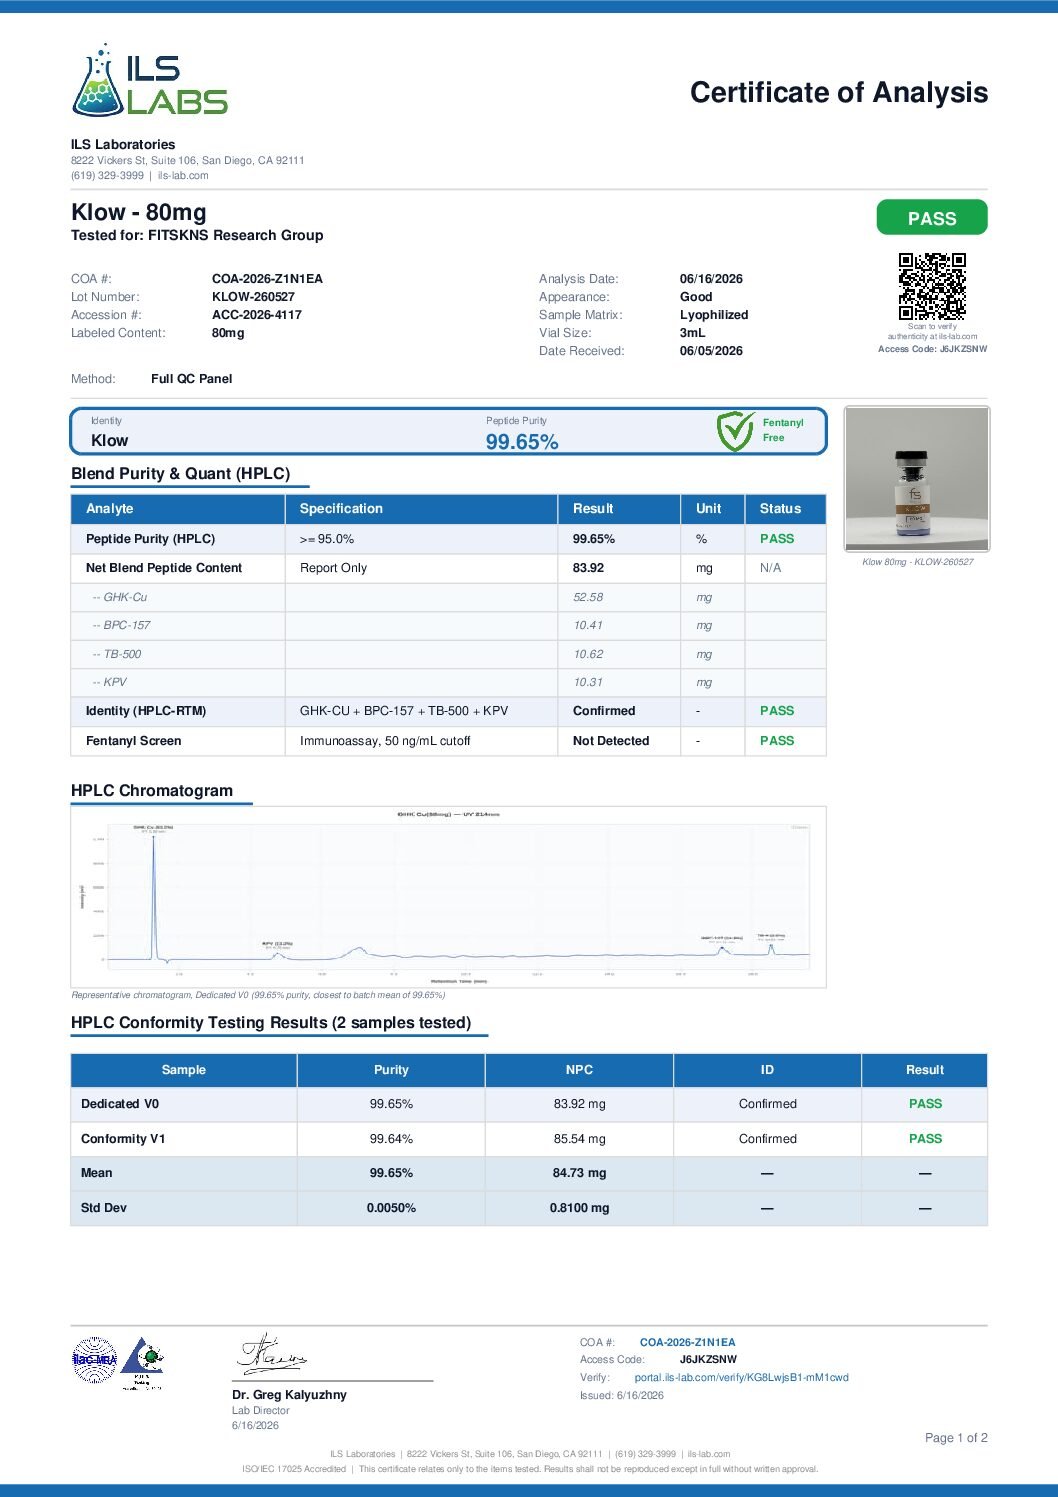The width and height of the screenshot is (1058, 1497).
Task: Click the Access Code J6JKZSNW in footer
Action: tap(708, 1359)
